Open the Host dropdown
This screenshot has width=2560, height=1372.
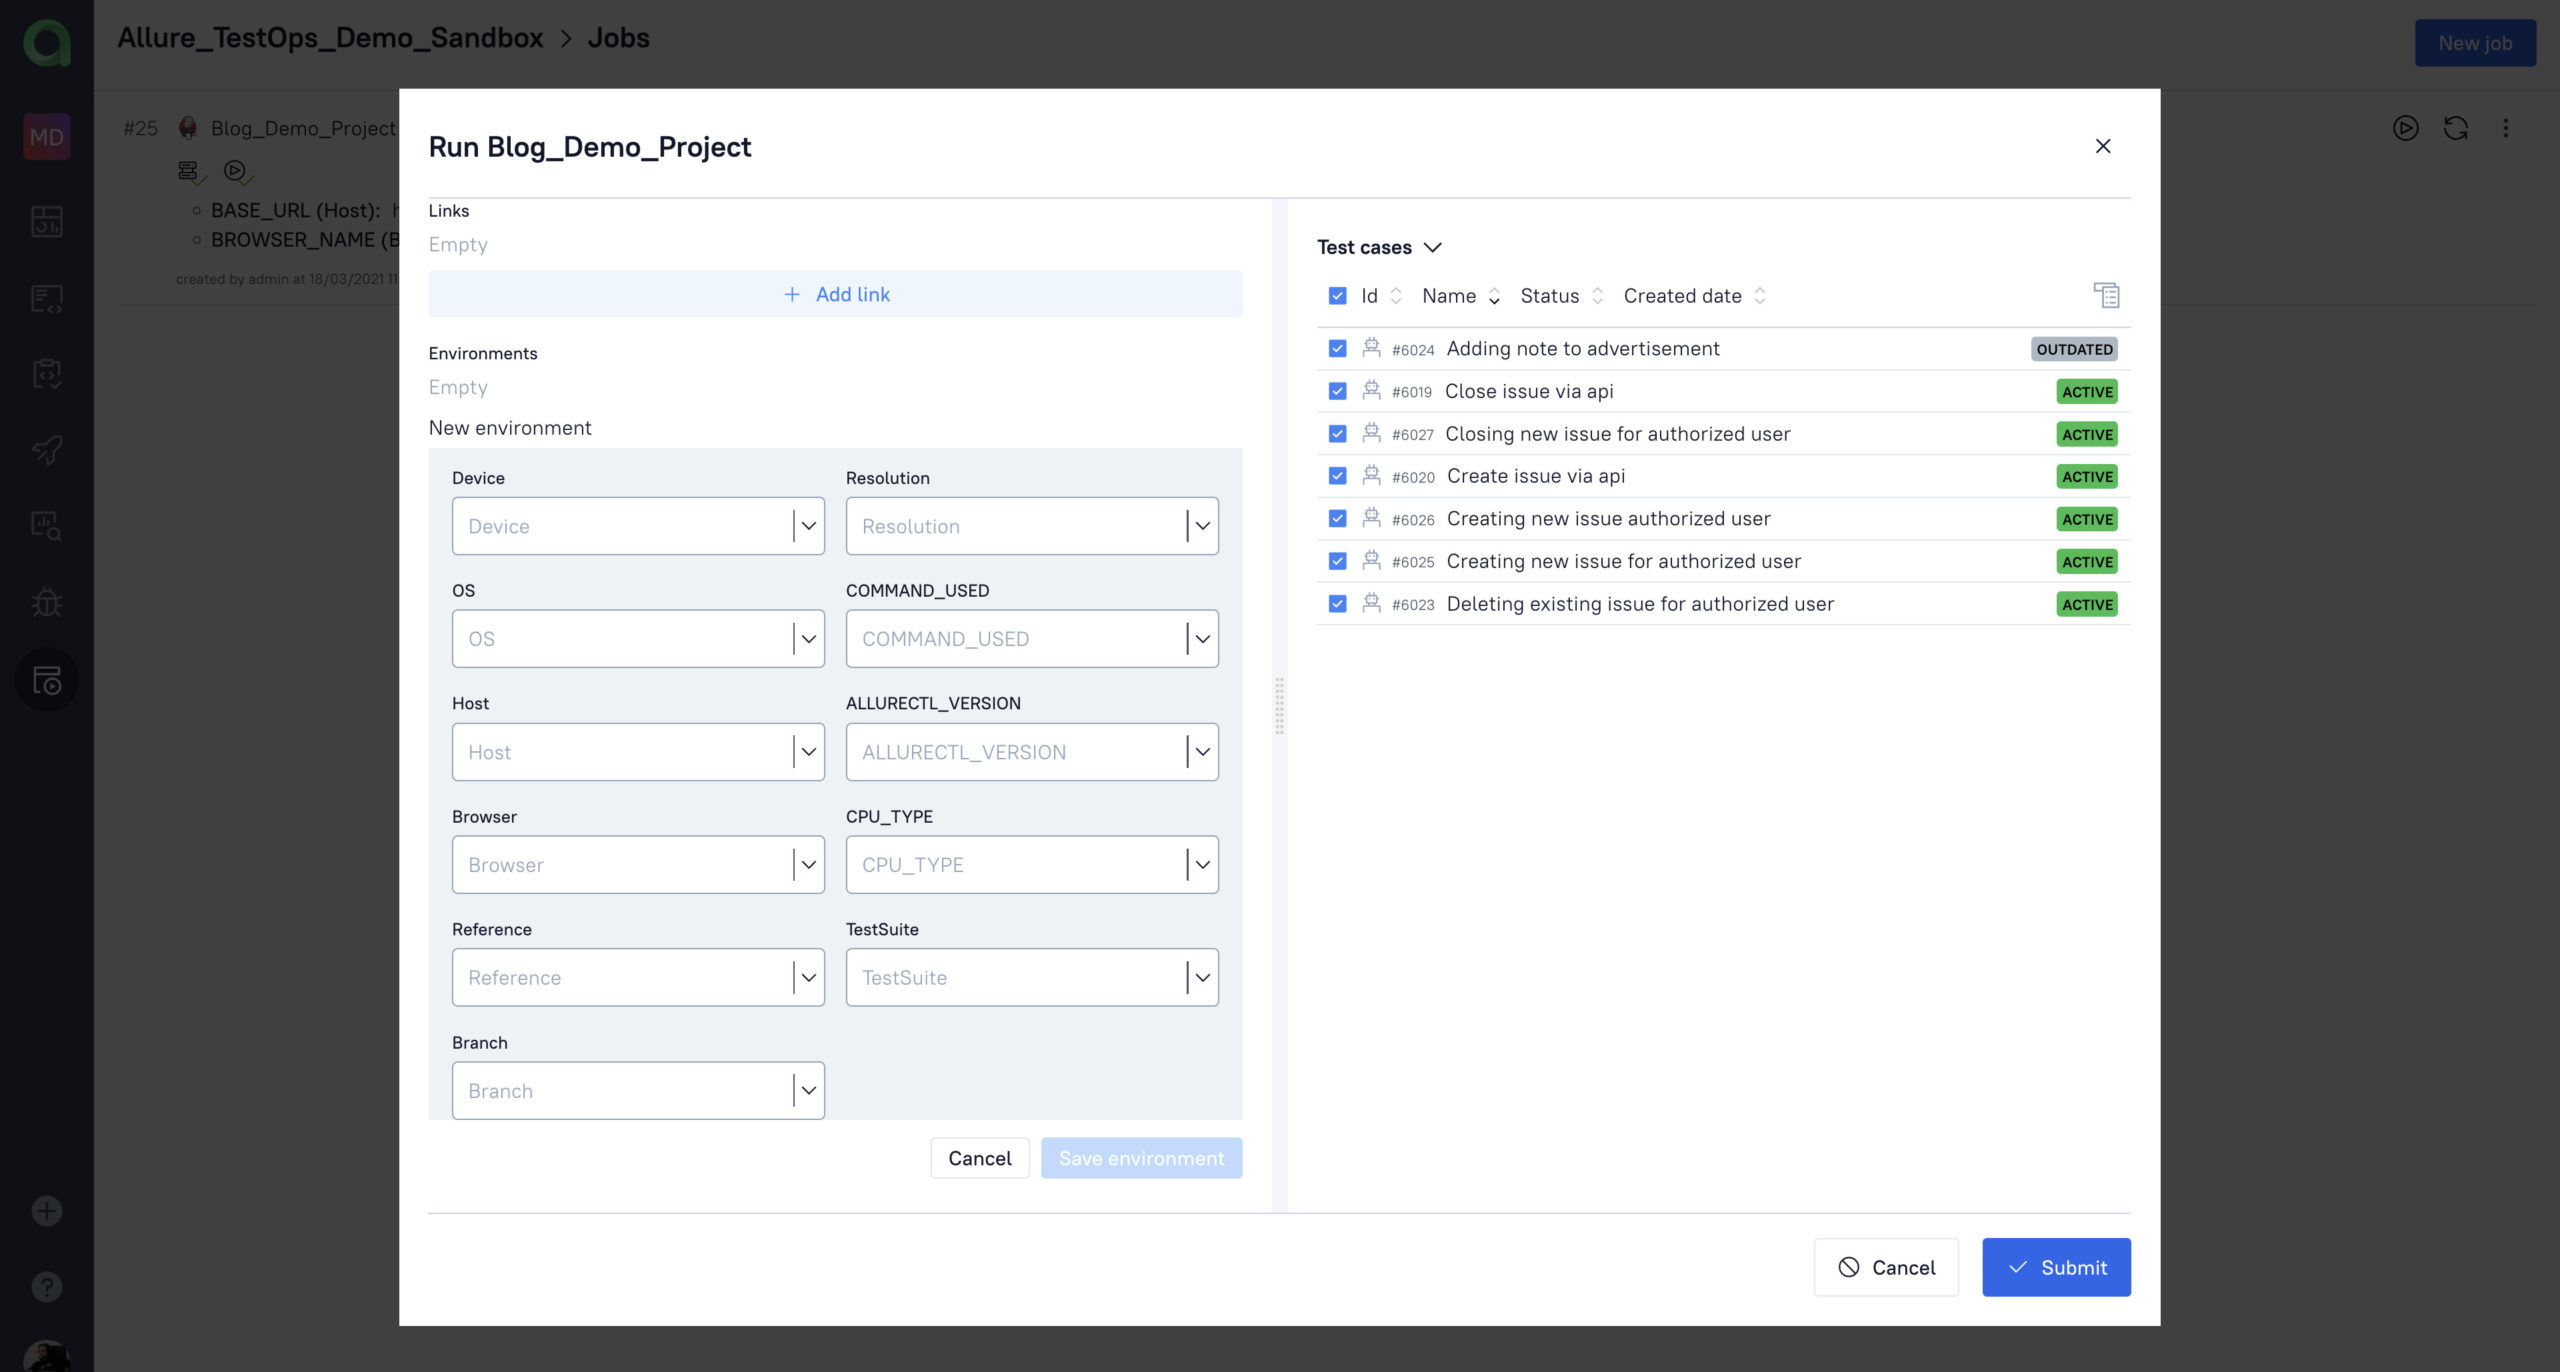(x=638, y=752)
